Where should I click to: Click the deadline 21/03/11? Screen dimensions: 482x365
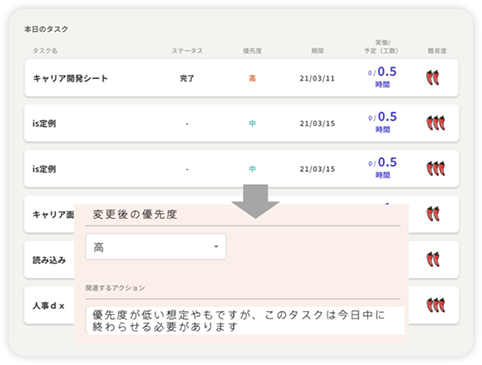coord(317,78)
